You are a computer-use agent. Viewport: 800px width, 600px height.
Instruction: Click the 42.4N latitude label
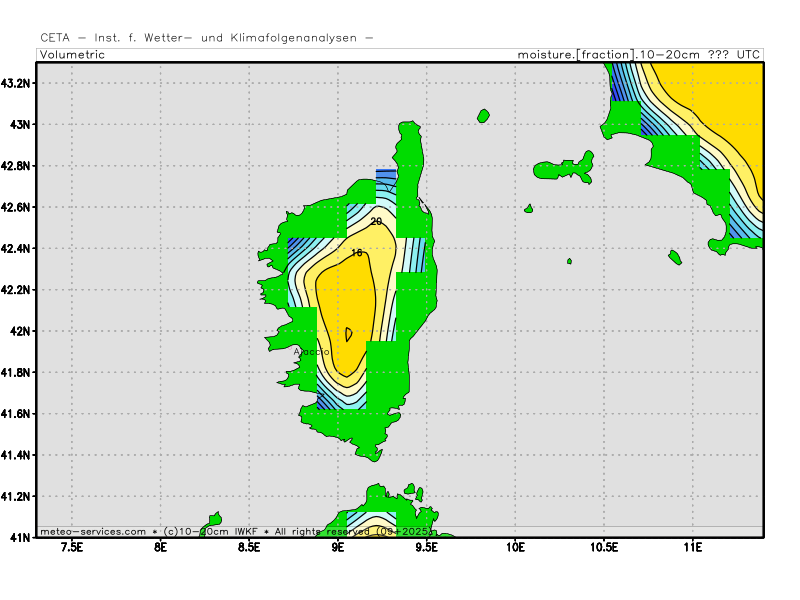[x=15, y=248]
